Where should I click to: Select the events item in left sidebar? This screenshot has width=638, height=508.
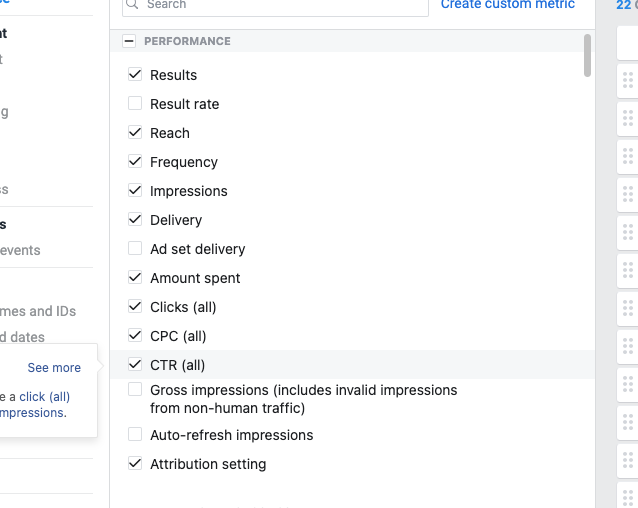click(20, 250)
